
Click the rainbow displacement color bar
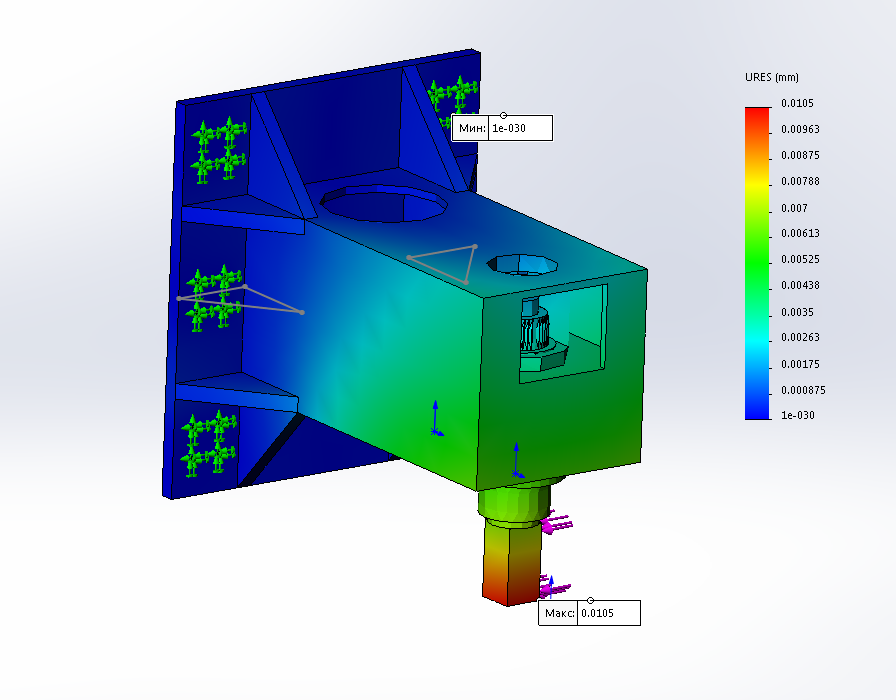point(758,263)
